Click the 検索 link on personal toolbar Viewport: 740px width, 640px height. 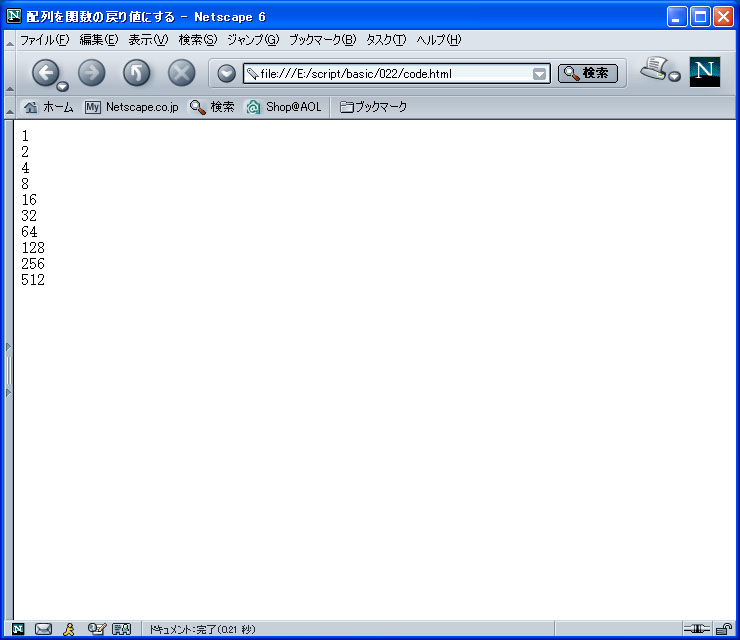(212, 107)
